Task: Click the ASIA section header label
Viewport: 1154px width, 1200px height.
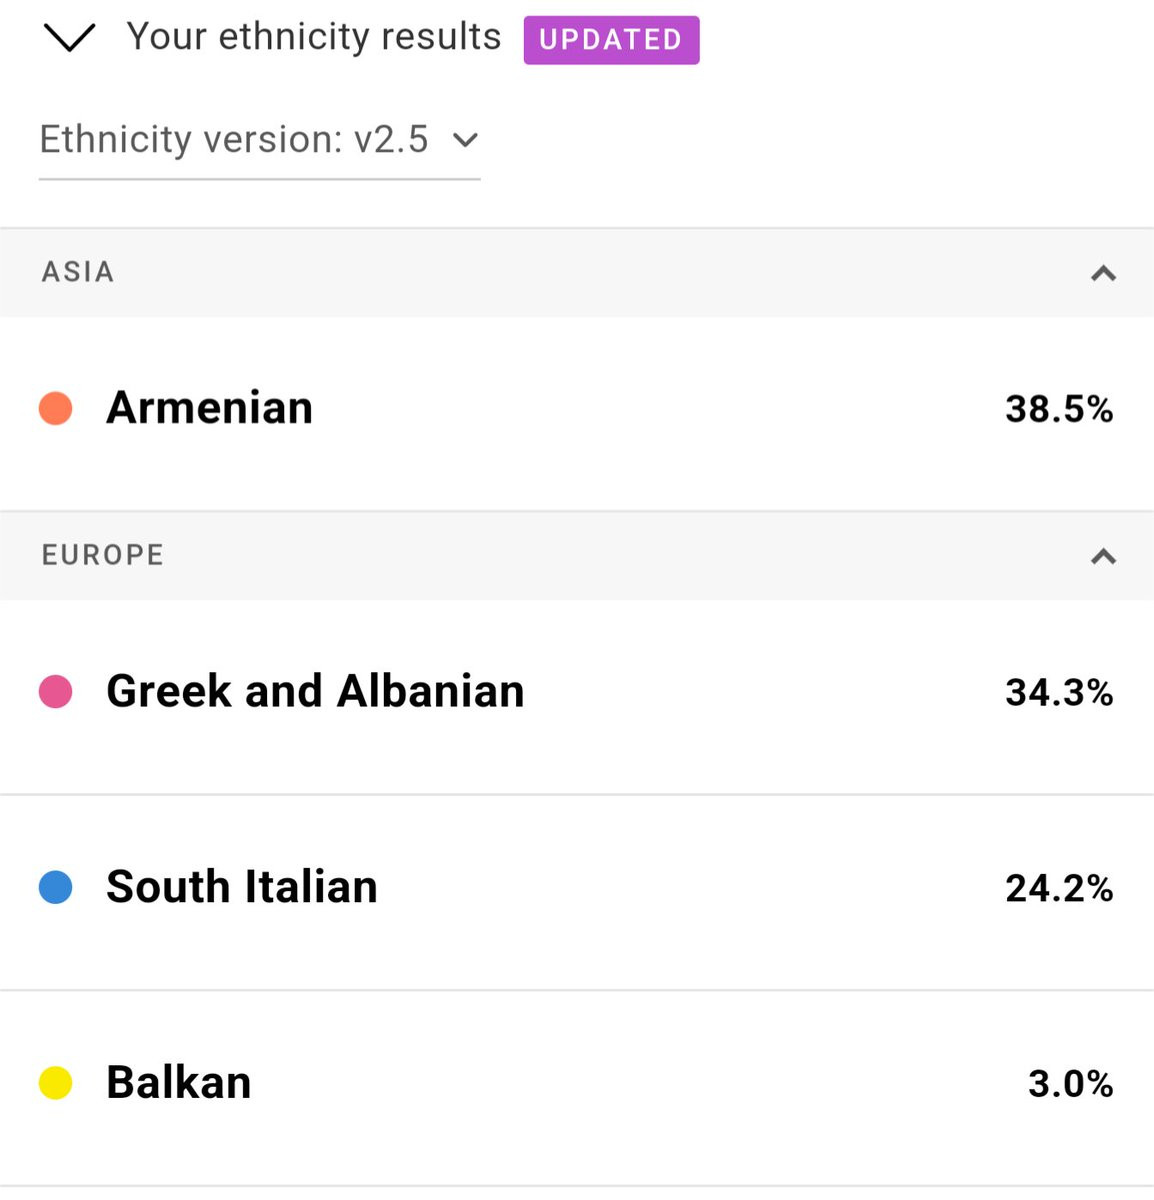Action: pyautogui.click(x=78, y=272)
